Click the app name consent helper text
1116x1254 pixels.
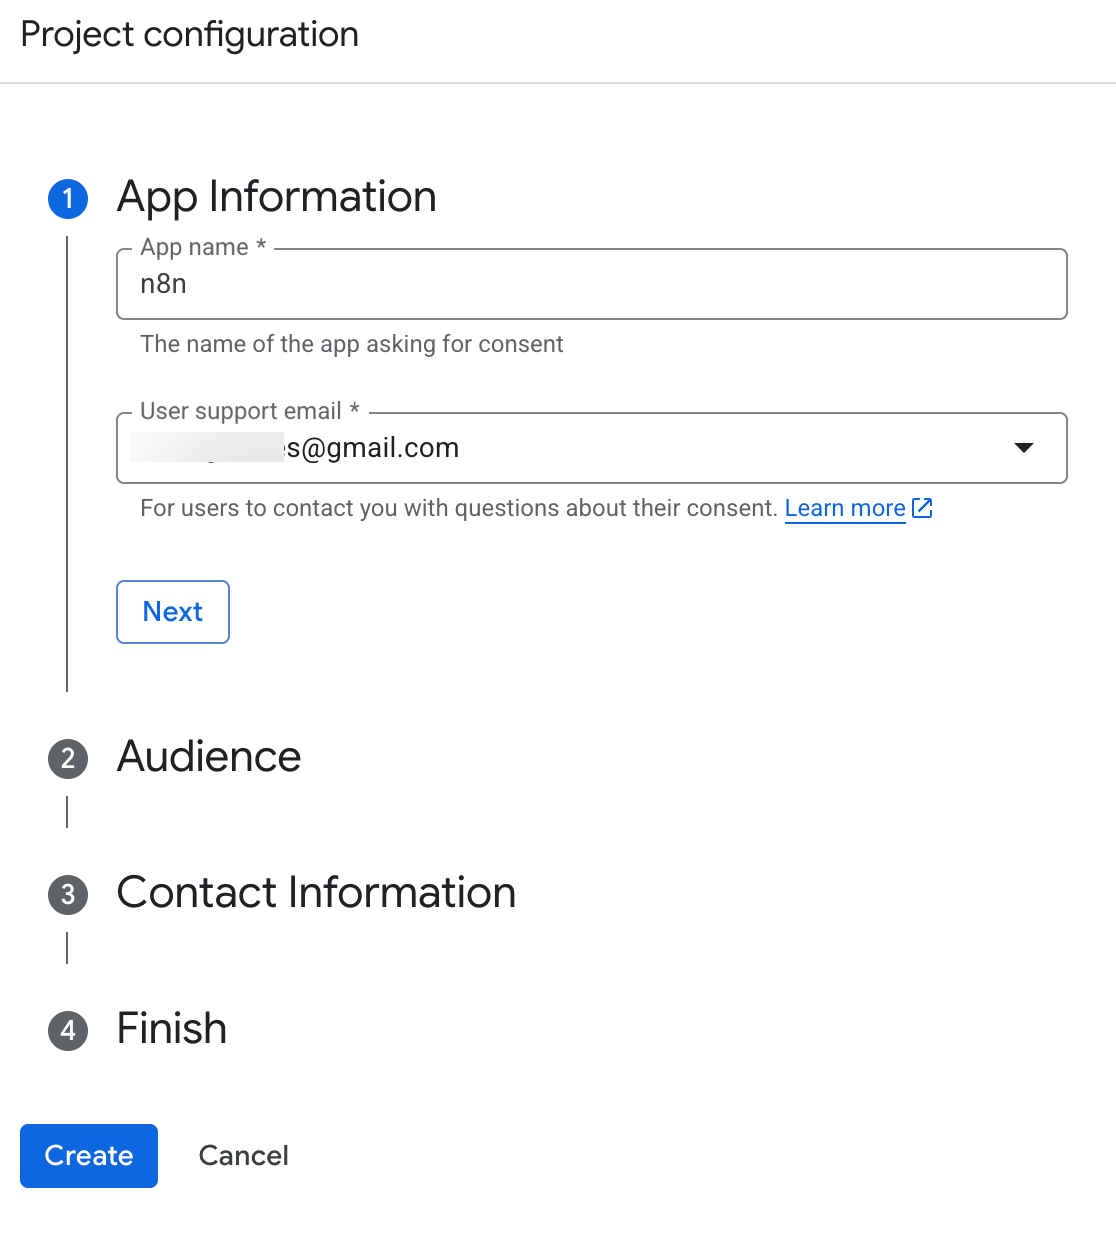(351, 344)
